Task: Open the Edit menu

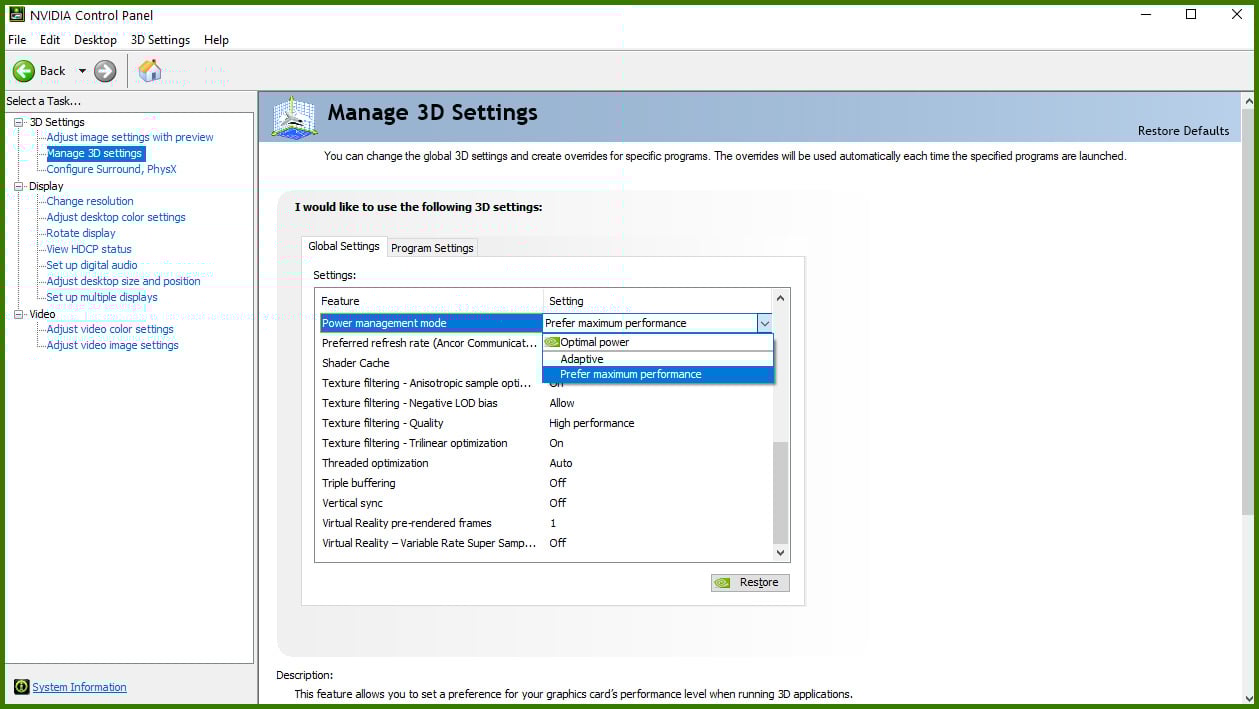Action: point(50,40)
